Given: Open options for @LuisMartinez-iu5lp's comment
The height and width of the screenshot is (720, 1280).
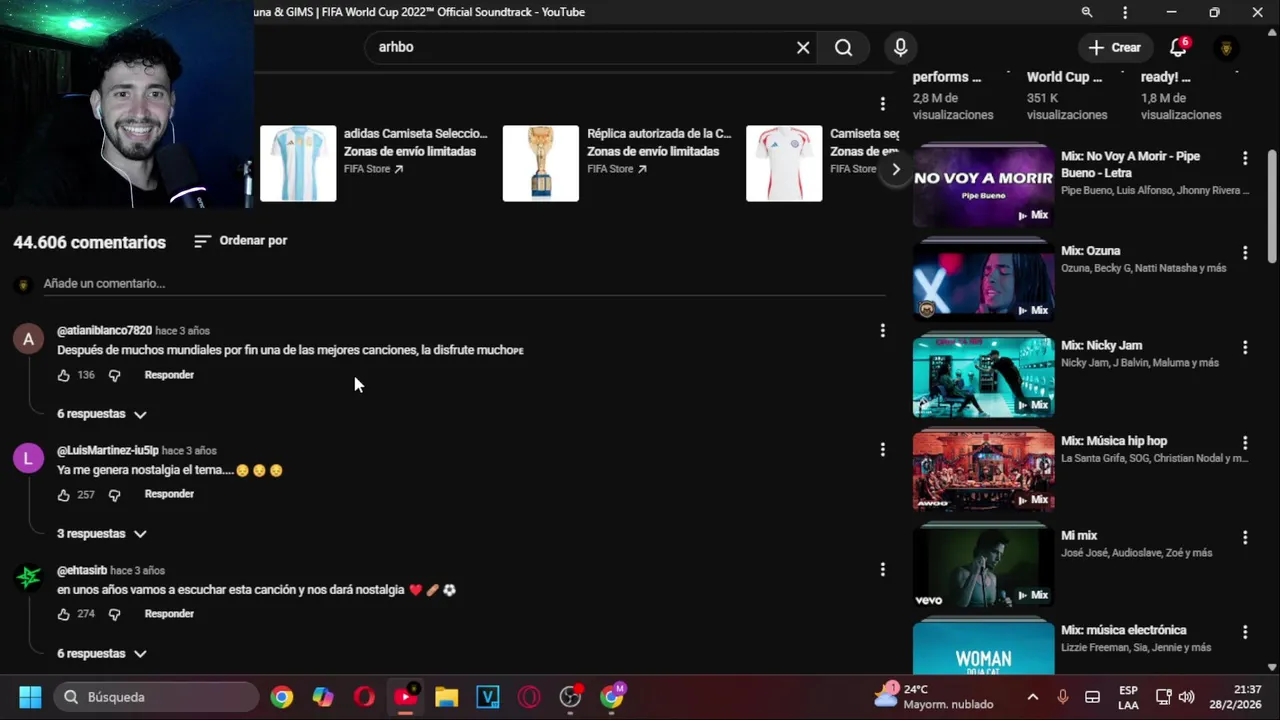Looking at the screenshot, I should (882, 450).
